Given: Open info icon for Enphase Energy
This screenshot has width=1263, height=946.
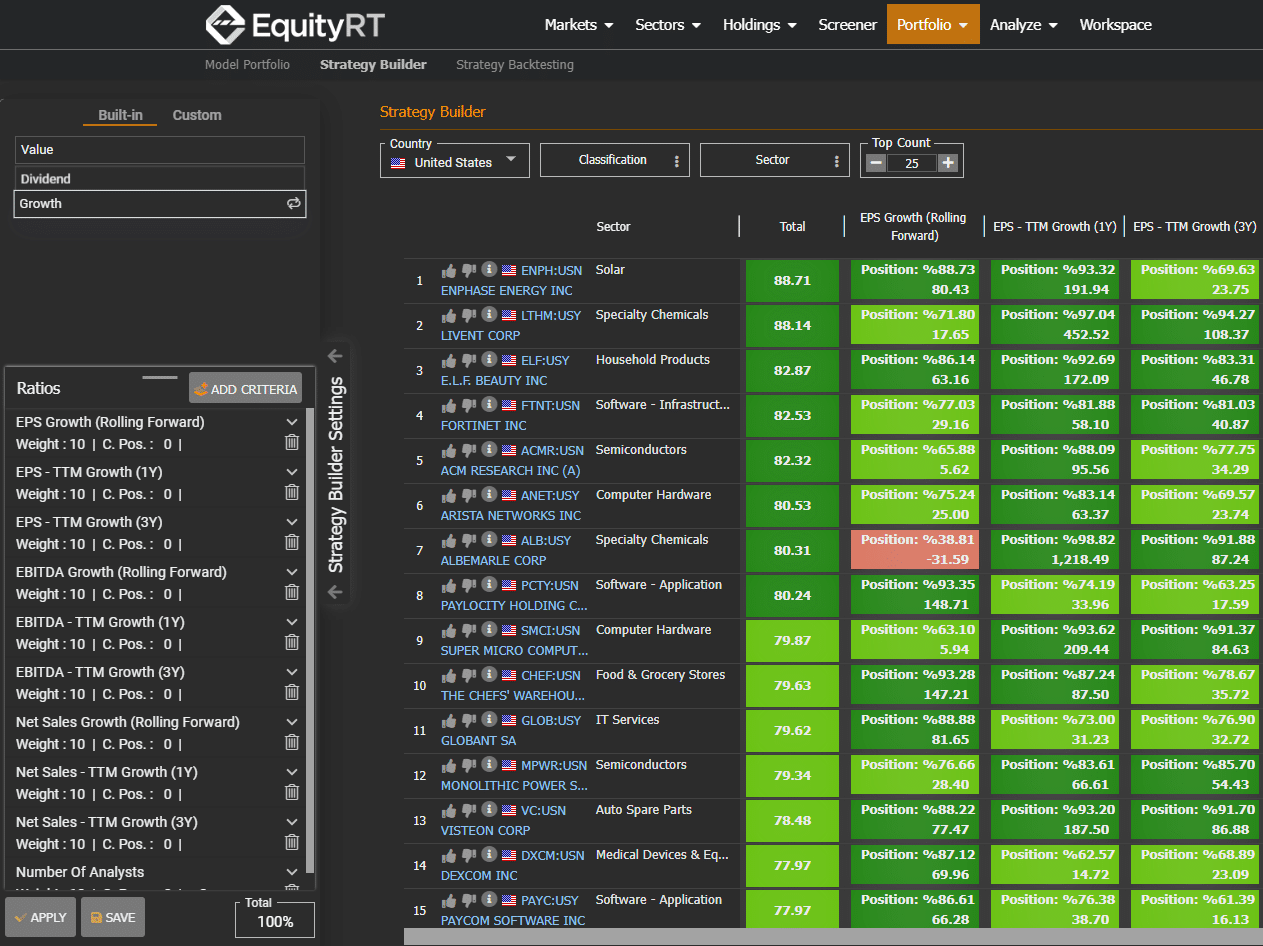Looking at the screenshot, I should (489, 269).
